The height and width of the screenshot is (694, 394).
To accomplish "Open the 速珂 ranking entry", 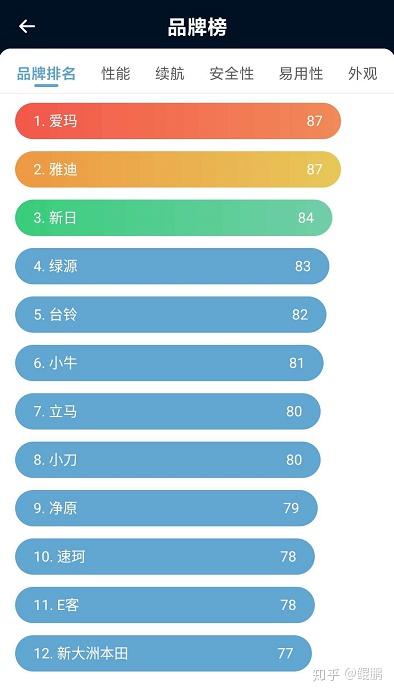I will [165, 556].
